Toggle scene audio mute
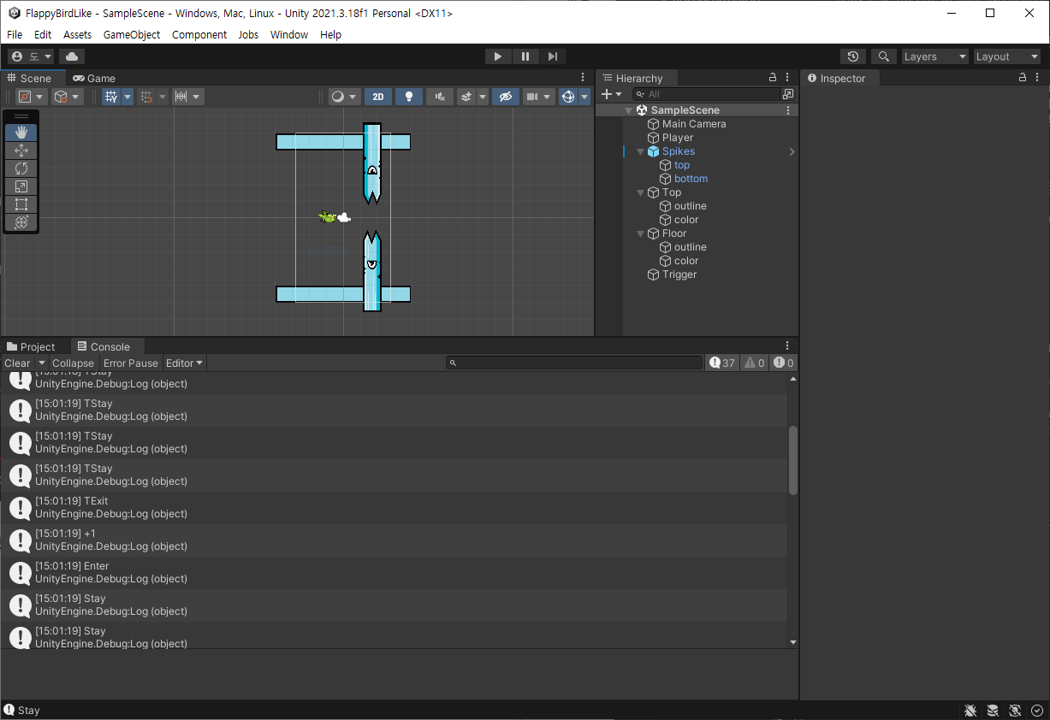The width and height of the screenshot is (1050, 720). [x=439, y=96]
